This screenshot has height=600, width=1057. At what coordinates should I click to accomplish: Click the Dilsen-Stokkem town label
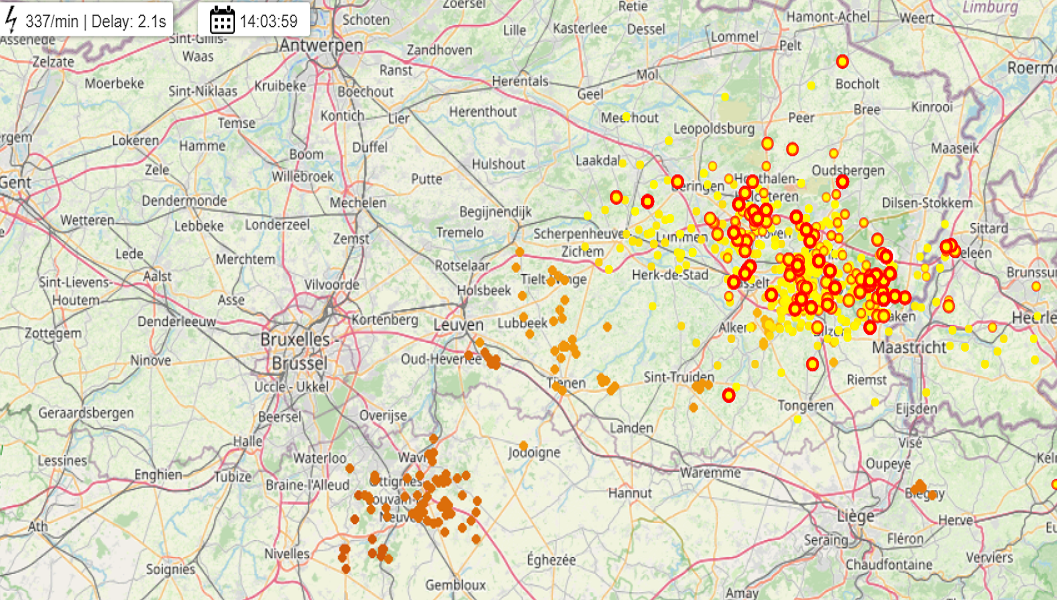927,203
